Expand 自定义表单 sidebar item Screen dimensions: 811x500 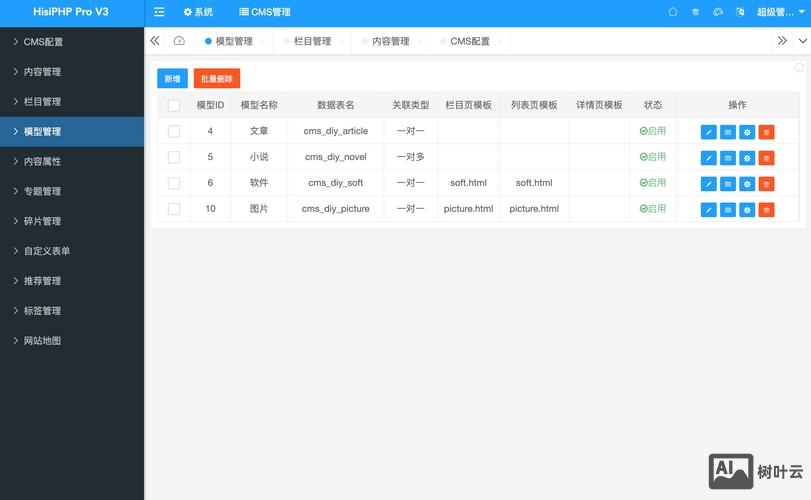pos(72,251)
